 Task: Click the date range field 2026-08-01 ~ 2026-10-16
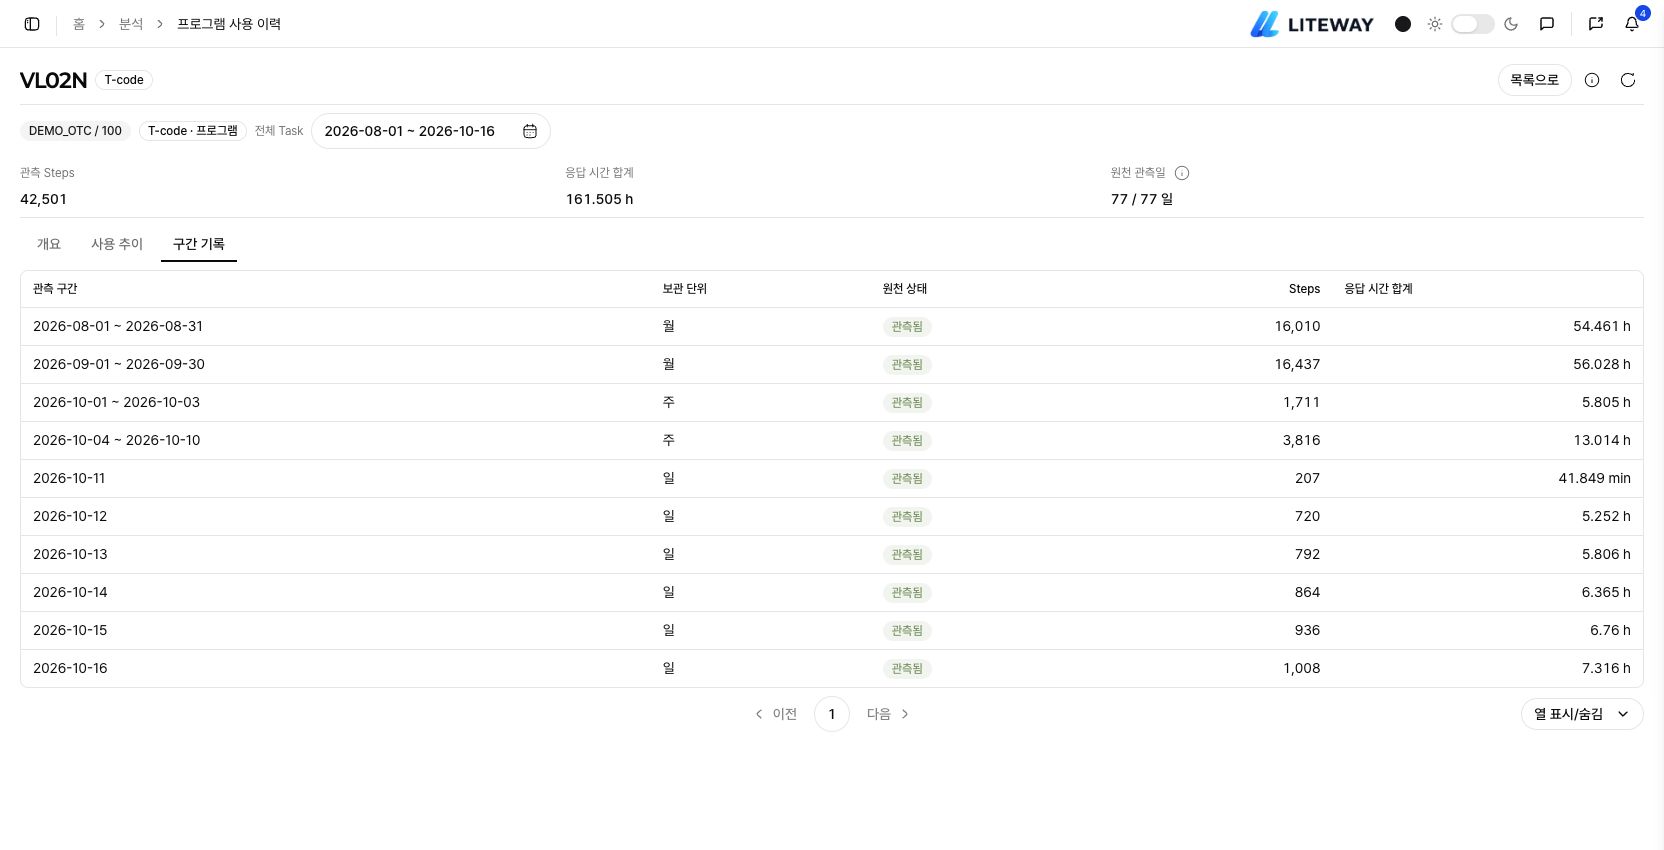click(x=431, y=131)
